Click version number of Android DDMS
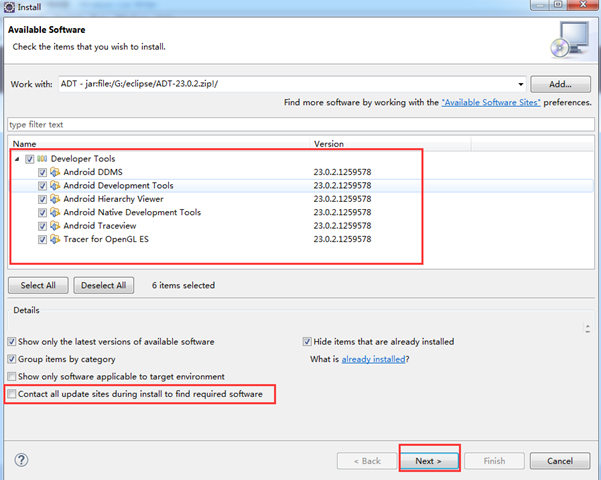The image size is (601, 480). tap(342, 172)
